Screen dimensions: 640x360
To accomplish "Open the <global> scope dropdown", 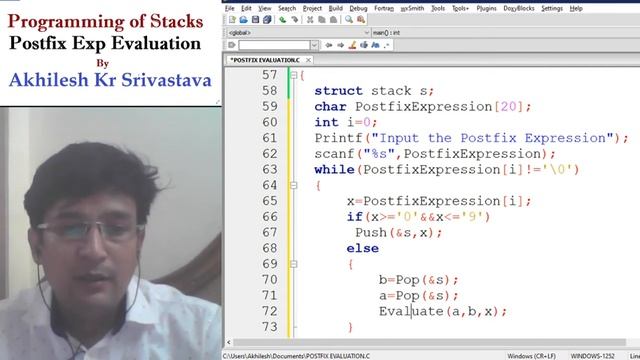I will click(x=298, y=32).
